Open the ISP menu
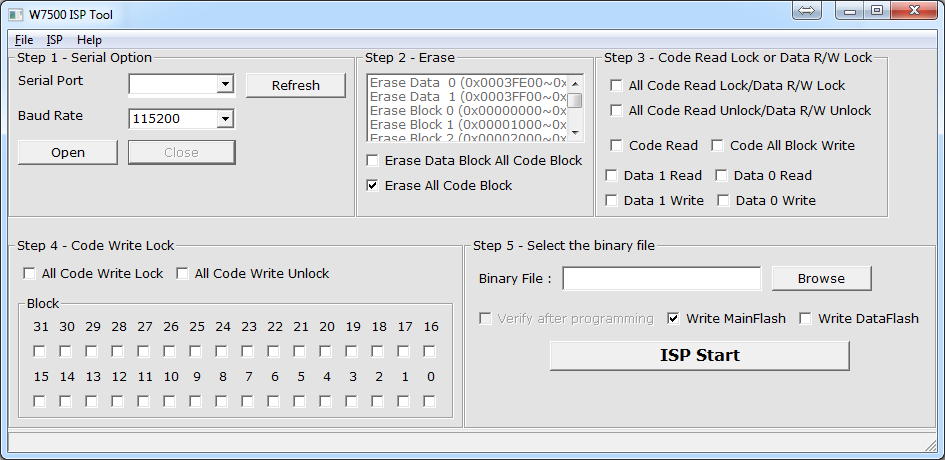Viewport: 945px width, 460px height. point(54,40)
